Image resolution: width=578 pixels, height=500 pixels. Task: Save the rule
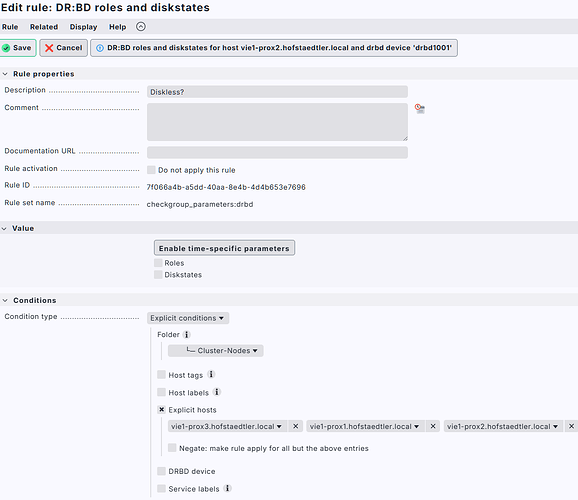click(17, 48)
